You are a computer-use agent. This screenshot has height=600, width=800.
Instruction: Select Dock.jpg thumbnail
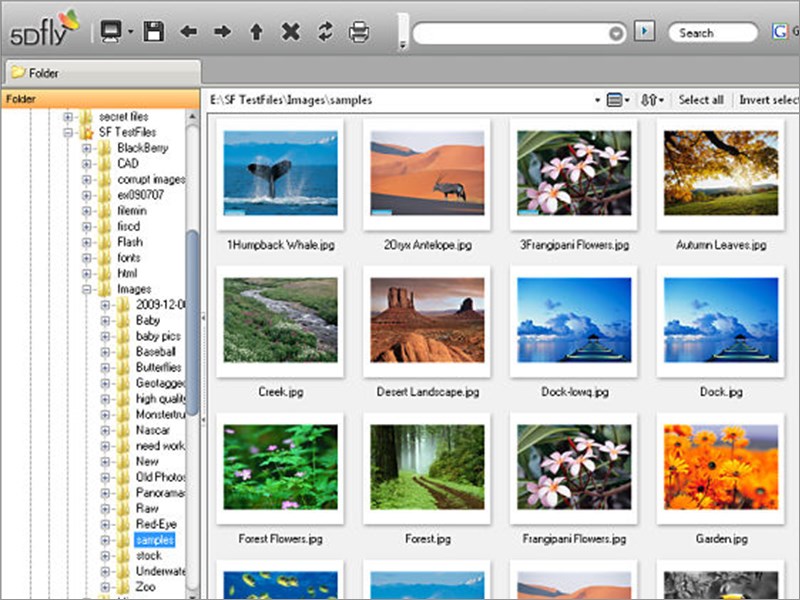720,320
